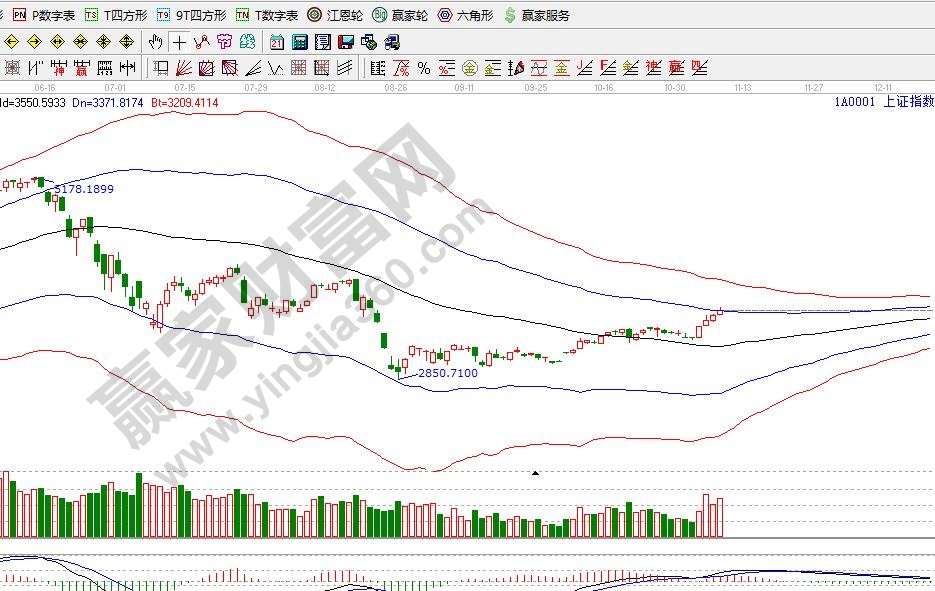Click the yellow left-arrow diamond icon
935x591 pixels.
point(11,42)
